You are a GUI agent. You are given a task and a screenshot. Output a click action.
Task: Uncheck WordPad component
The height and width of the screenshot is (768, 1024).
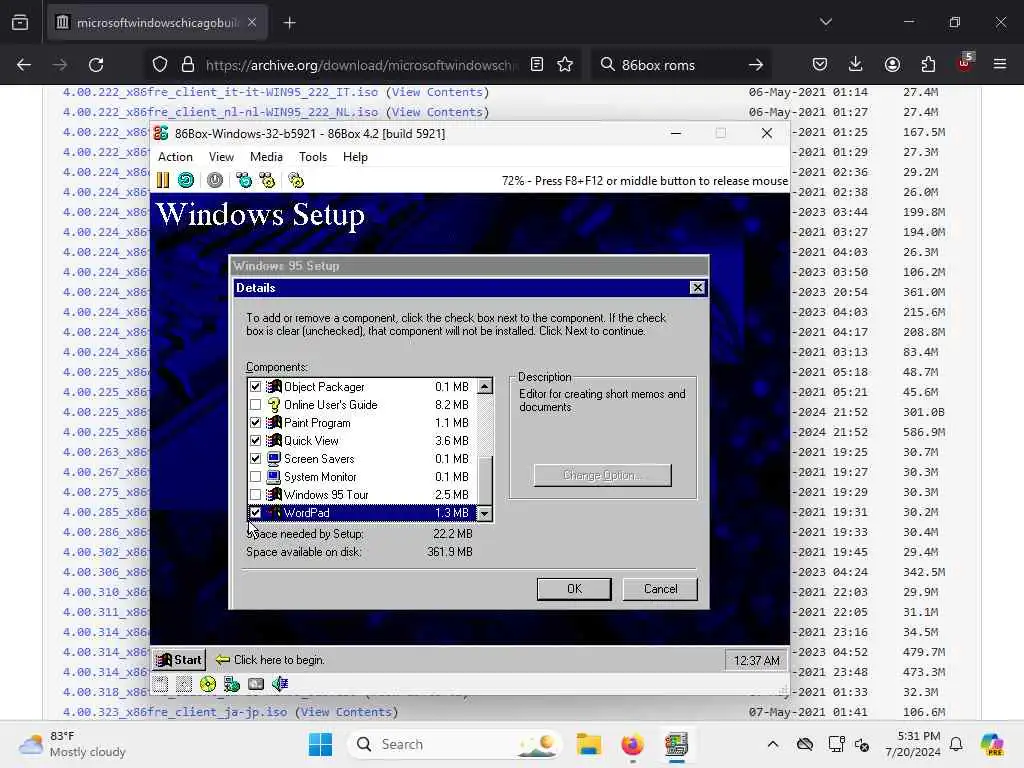point(255,513)
